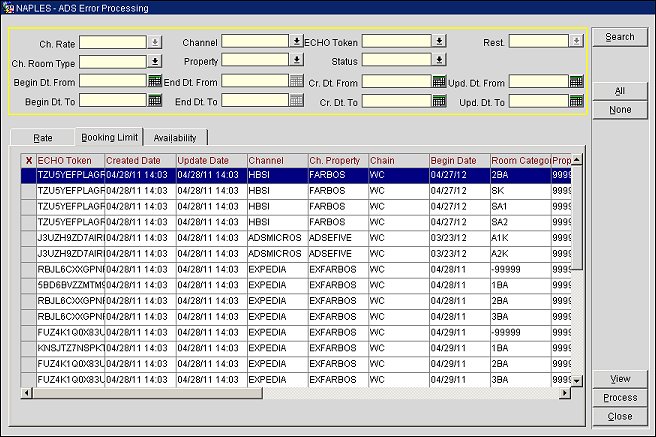Expand the ECHO Token dropdown
This screenshot has height=437, width=656.
tap(439, 42)
